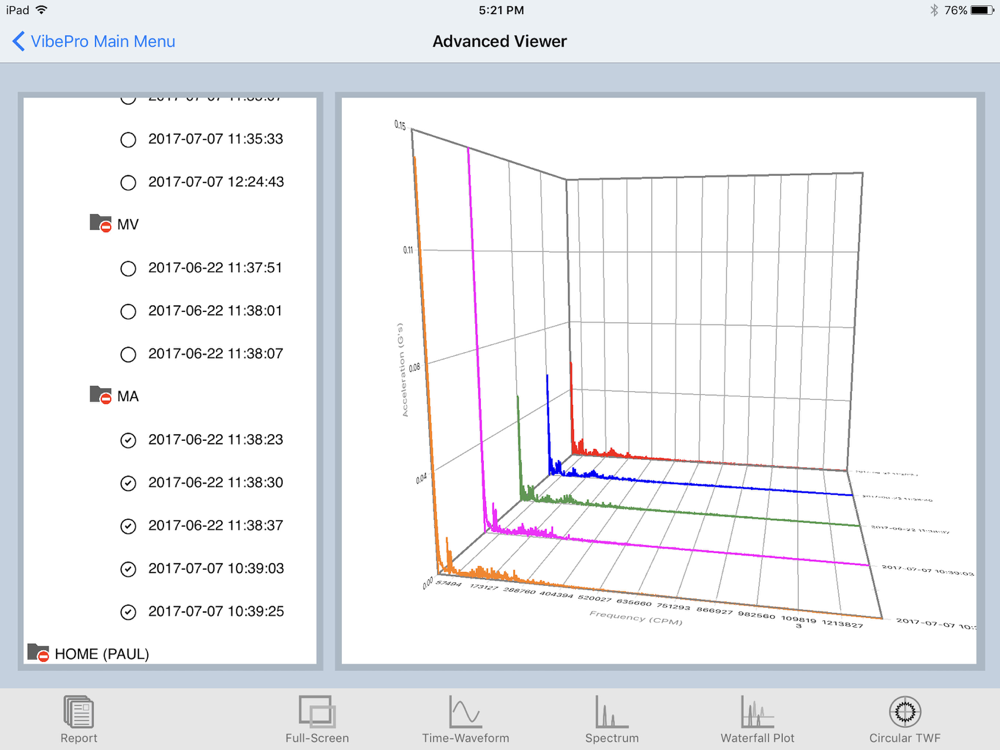Image resolution: width=1000 pixels, height=750 pixels.
Task: Select reading 2017-07-07 11:35:33
Action: click(x=128, y=140)
